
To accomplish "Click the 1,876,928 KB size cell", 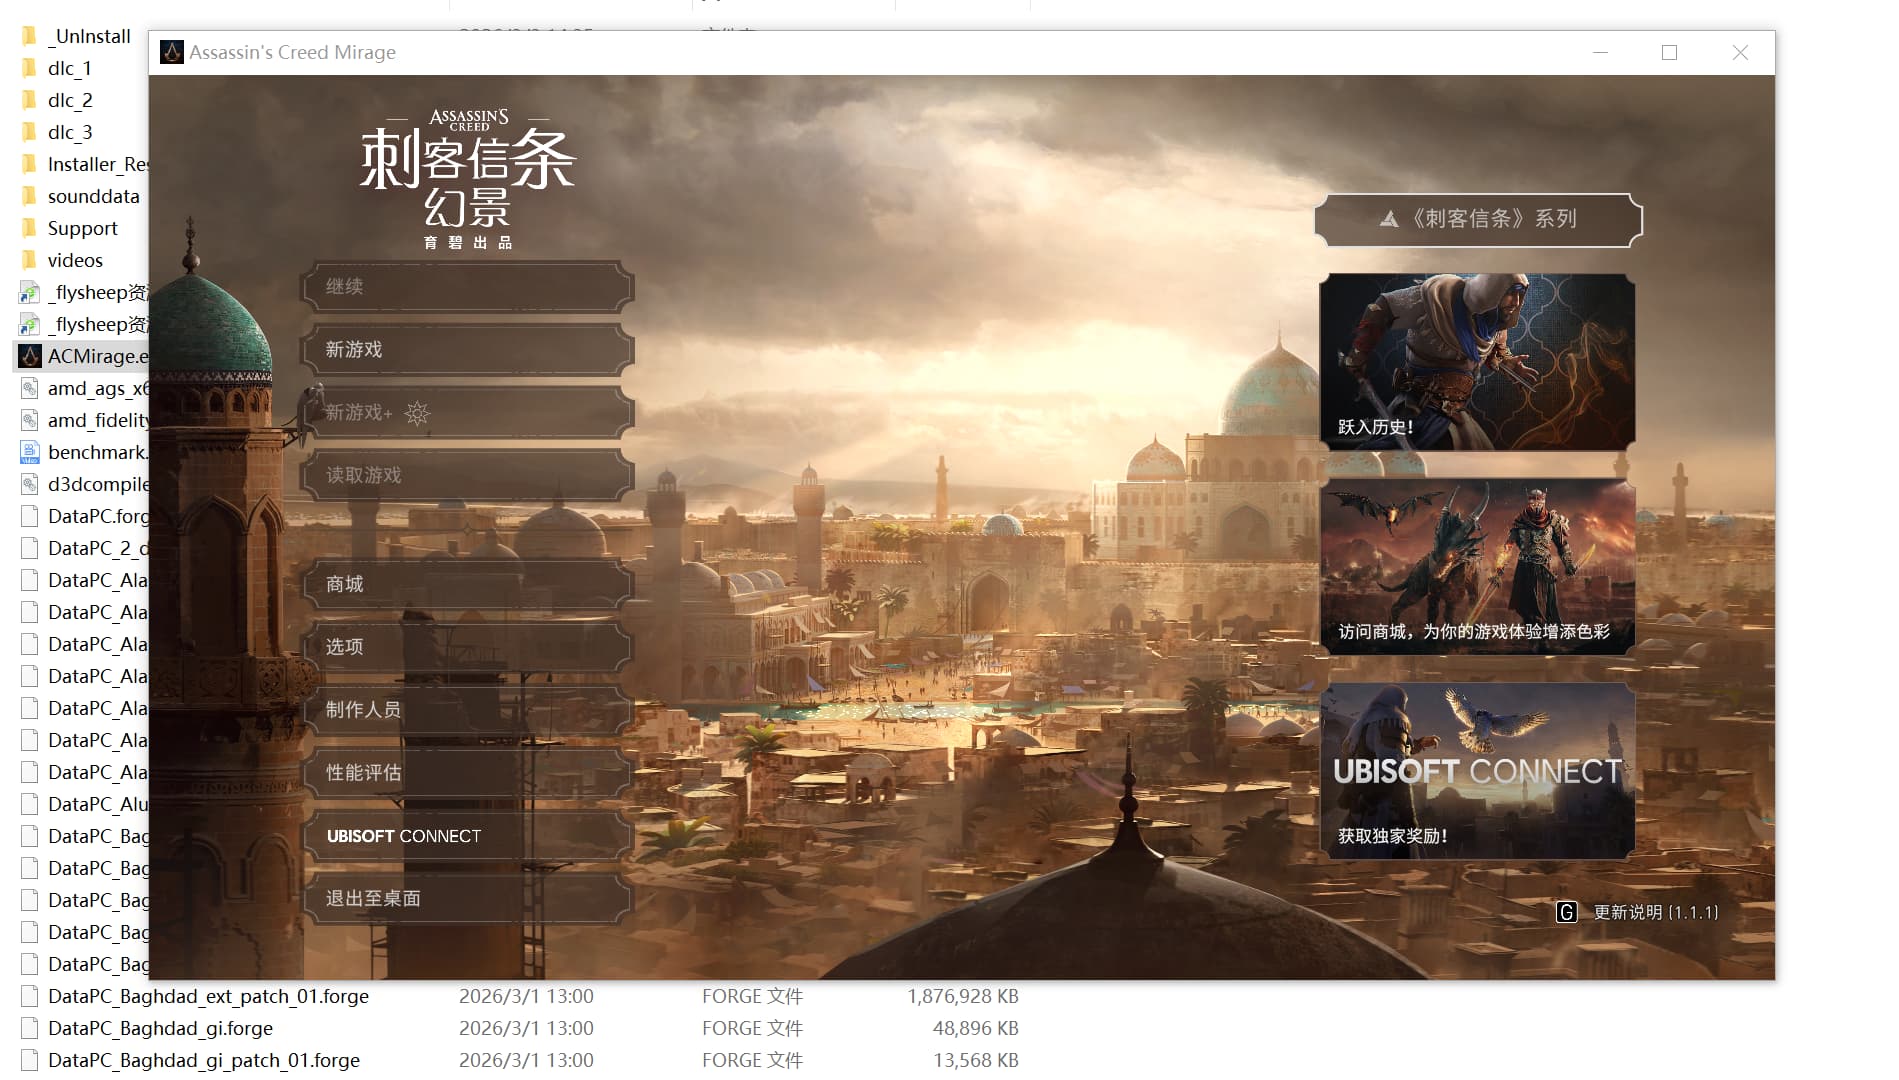I will [963, 996].
